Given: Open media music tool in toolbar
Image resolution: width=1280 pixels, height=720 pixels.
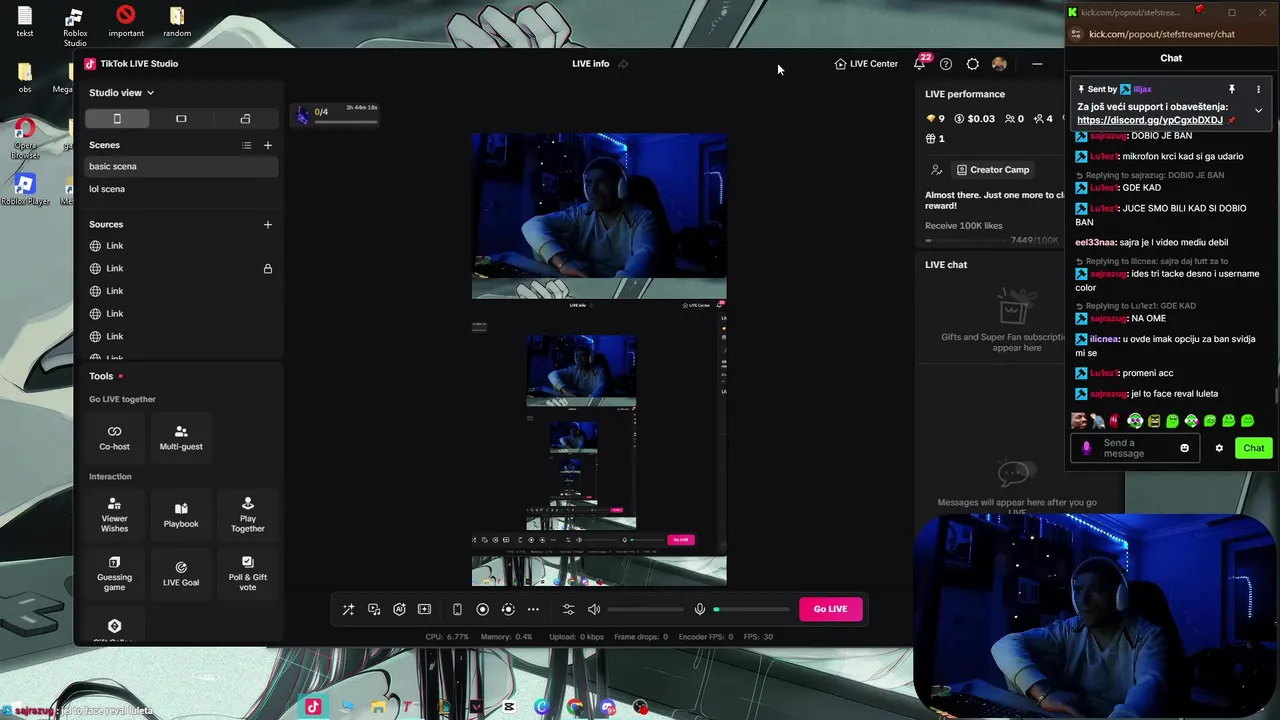Looking at the screenshot, I should (x=374, y=609).
